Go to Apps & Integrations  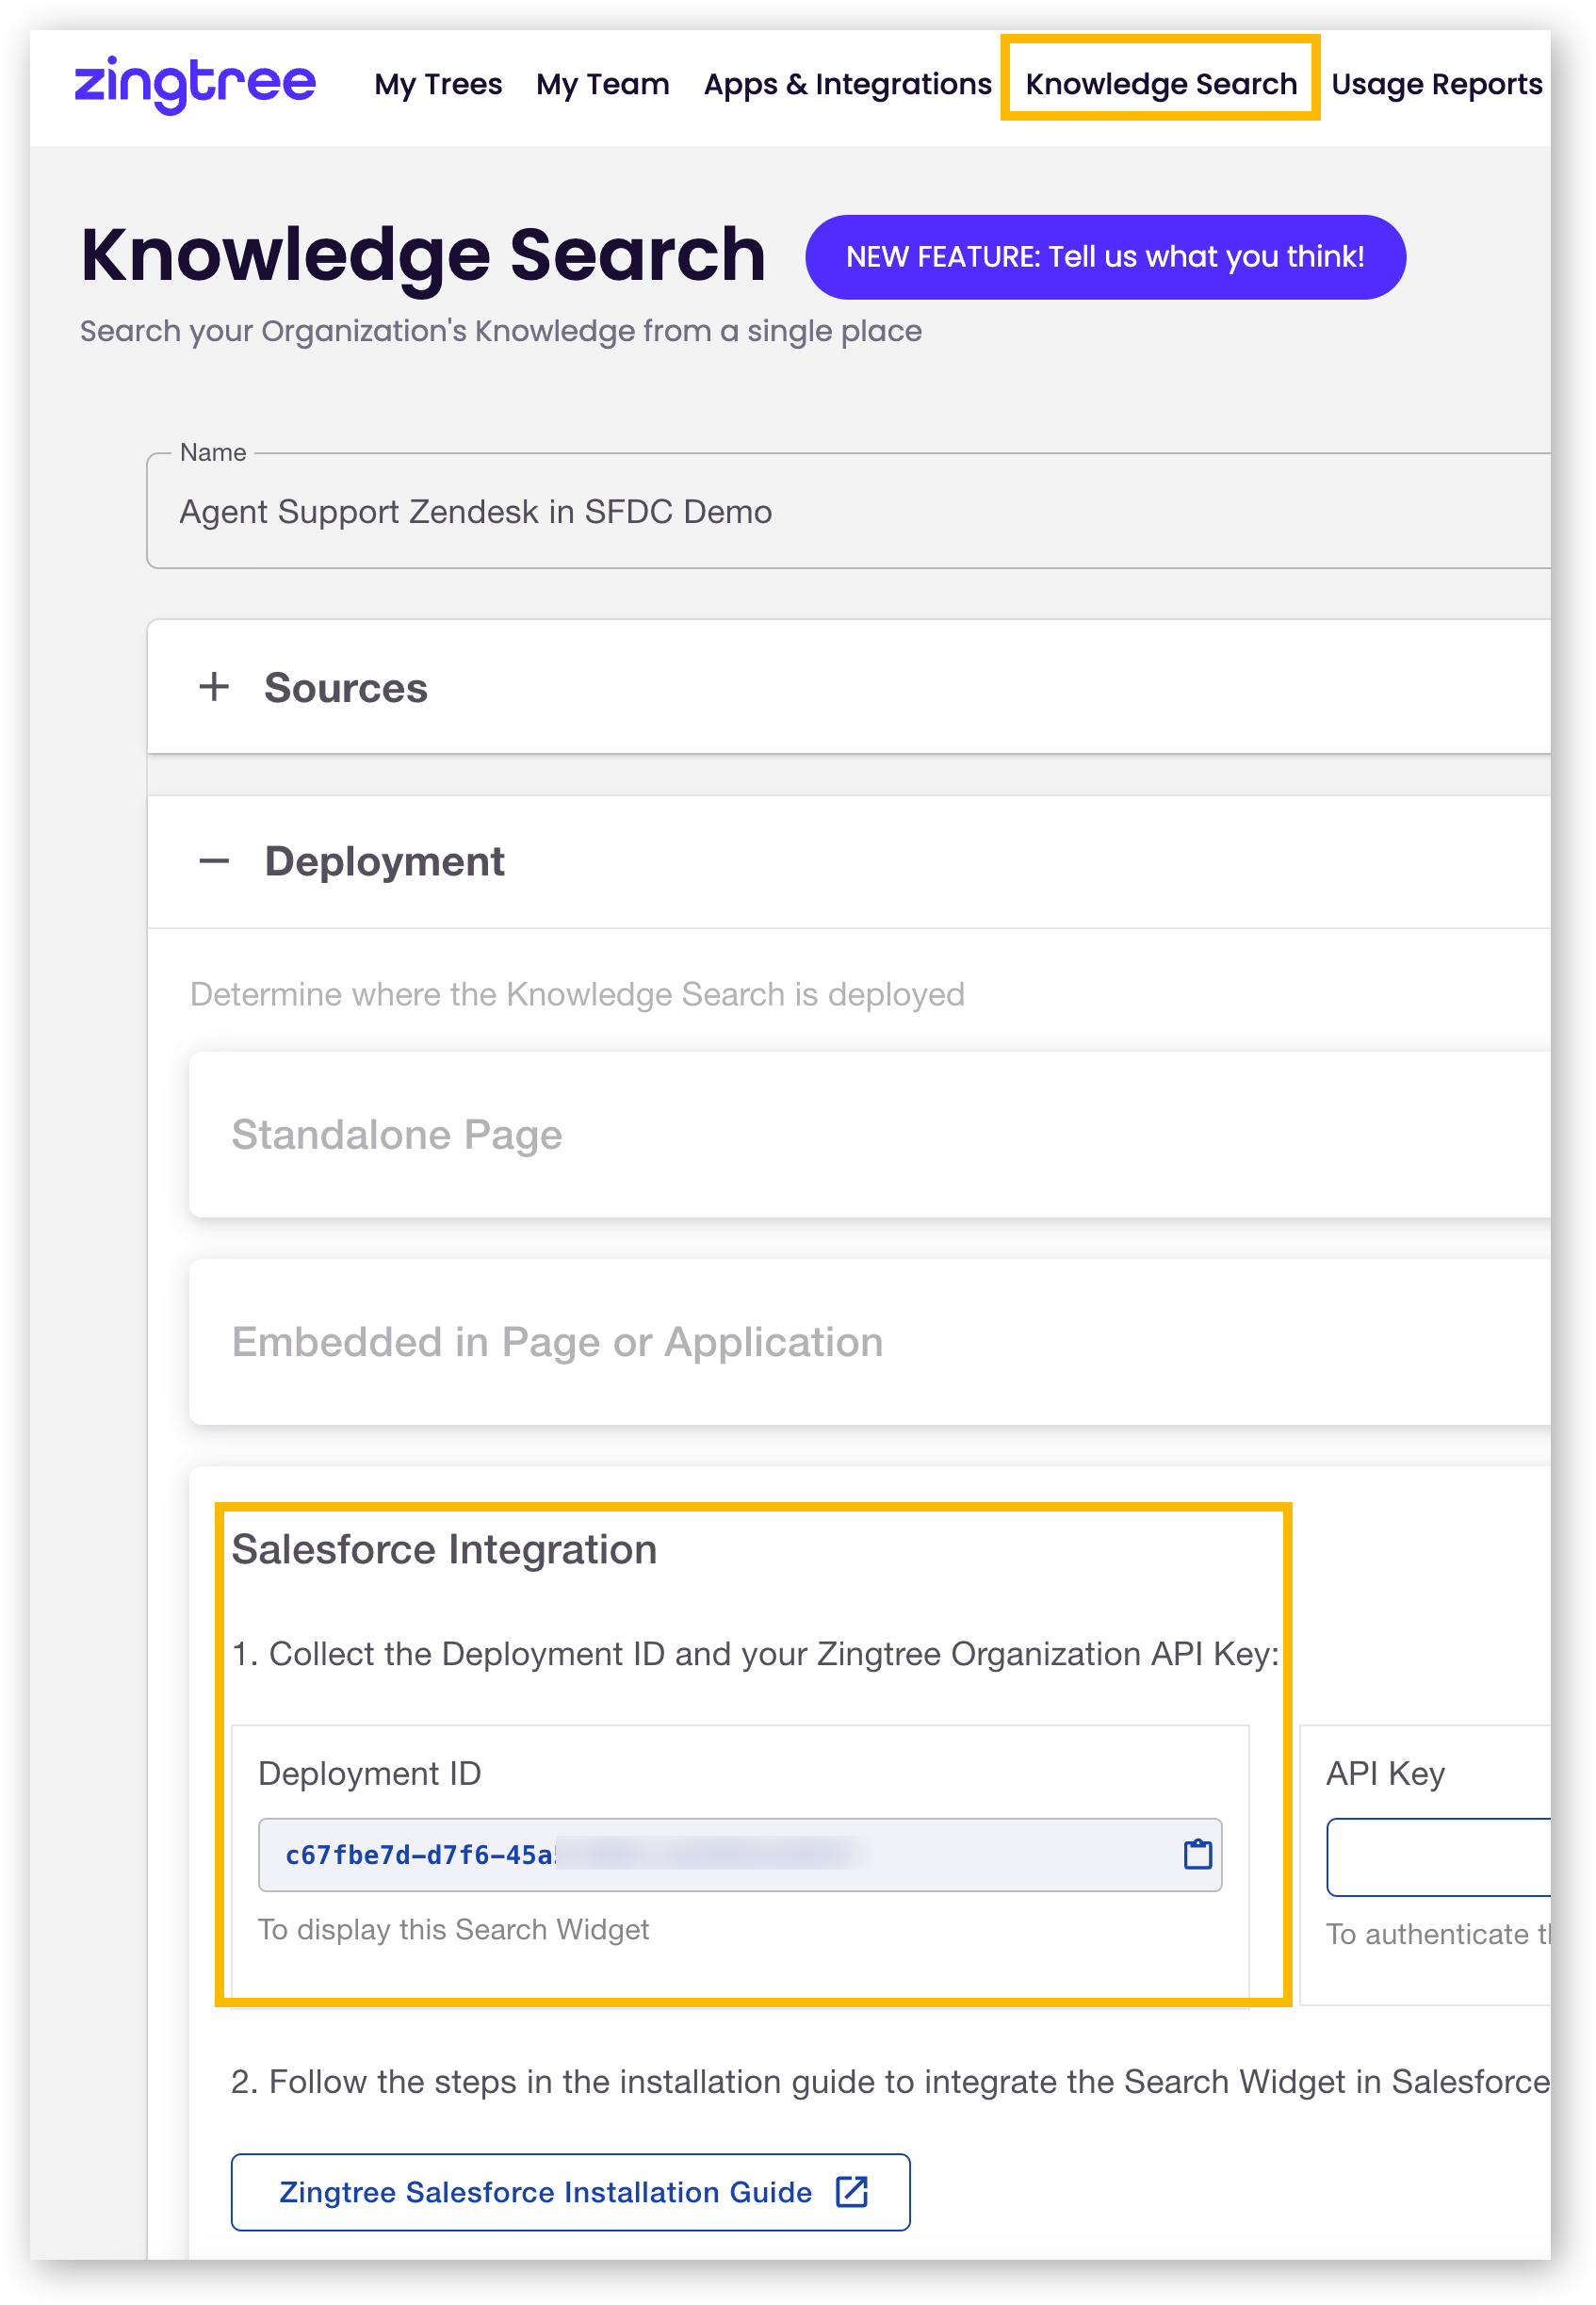pos(847,84)
